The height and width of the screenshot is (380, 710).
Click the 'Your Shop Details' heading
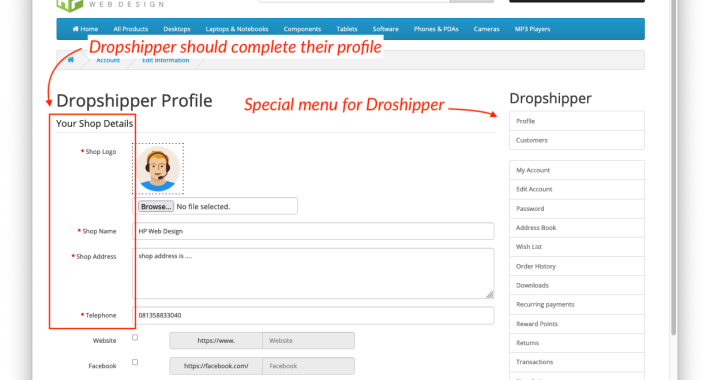tap(94, 124)
